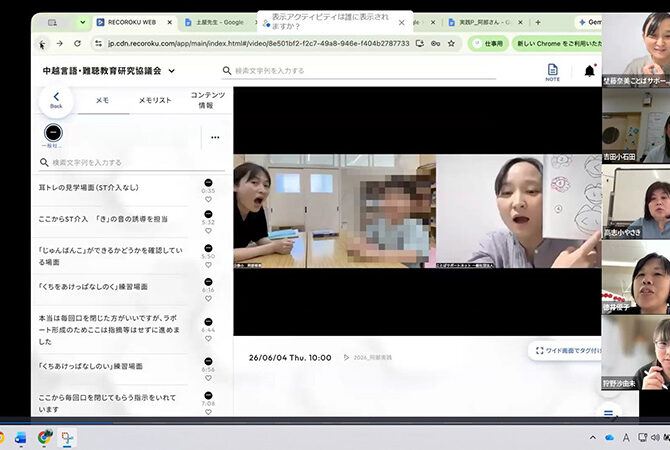Open Outlook from the Windows taskbar
Viewport: 670px width, 450px height.
pyautogui.click(x=20, y=438)
